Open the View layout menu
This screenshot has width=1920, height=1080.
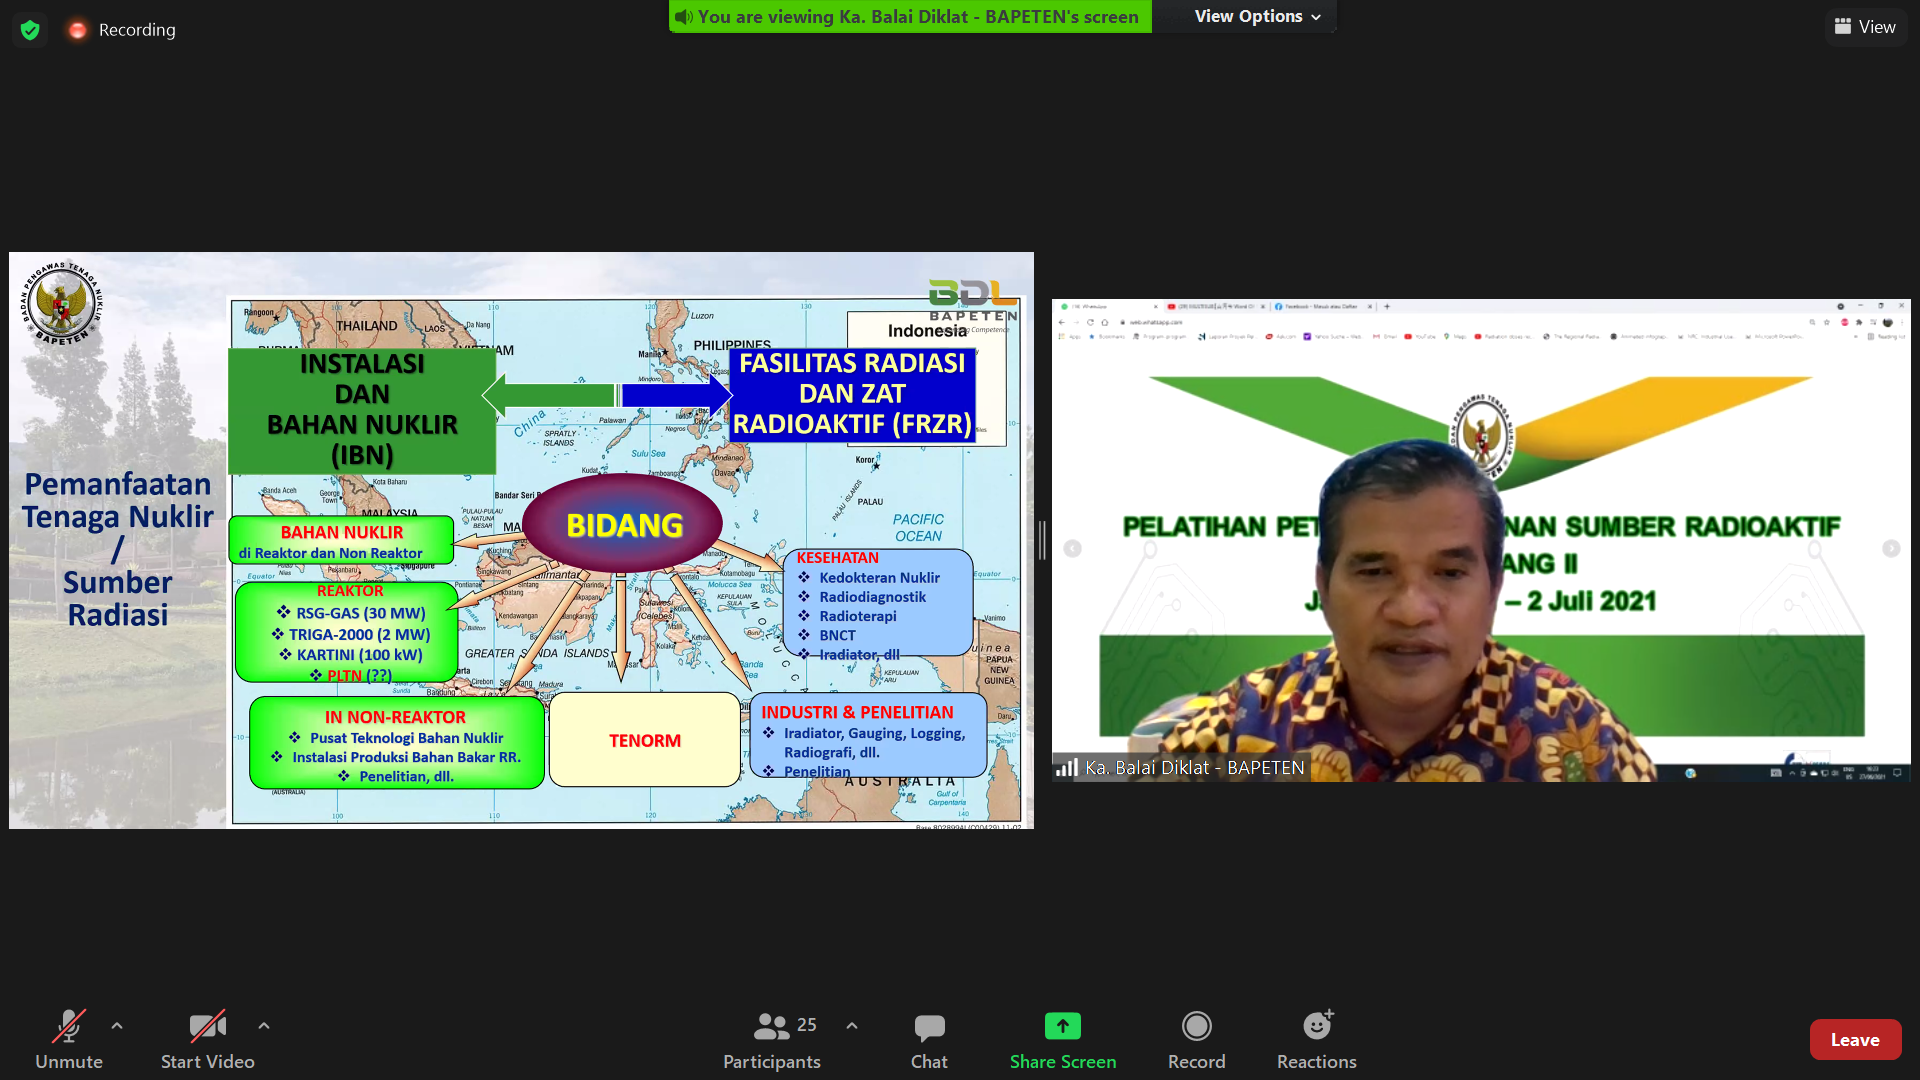point(1865,27)
